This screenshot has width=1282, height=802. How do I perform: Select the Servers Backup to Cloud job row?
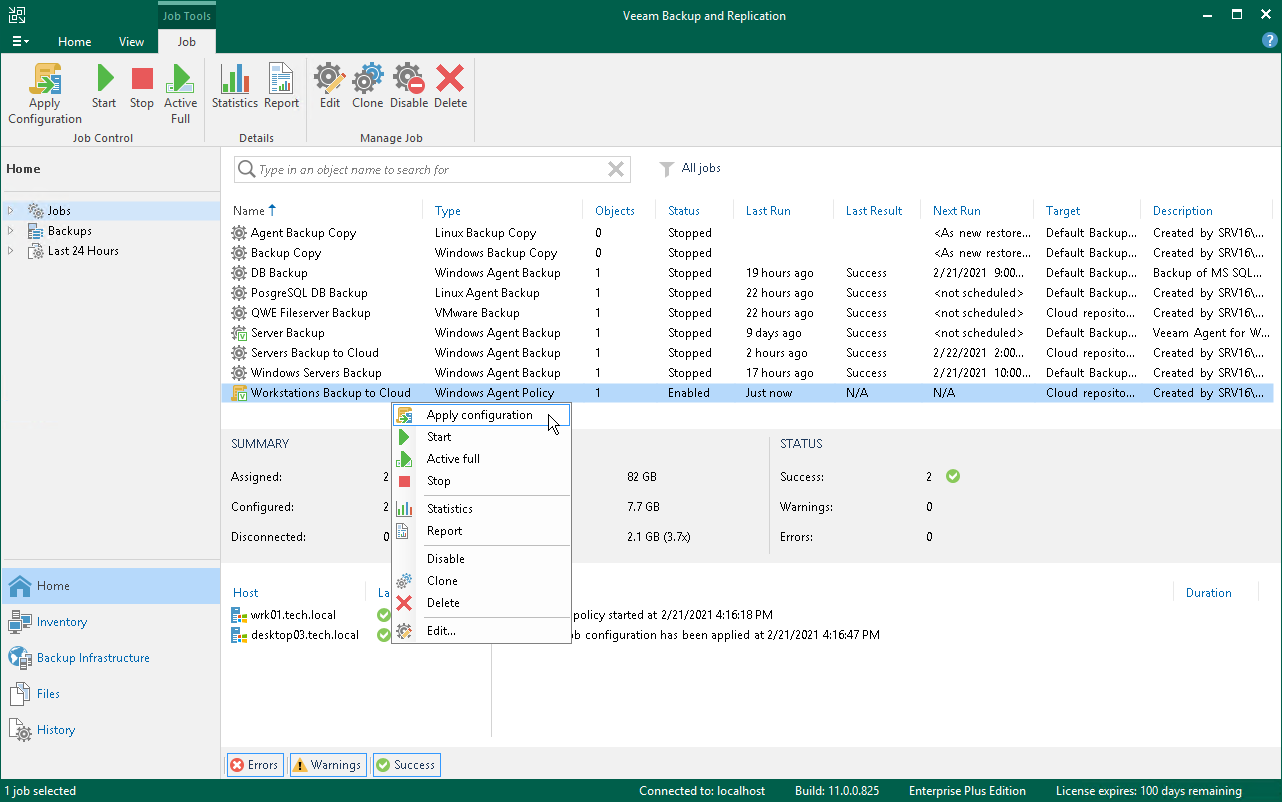click(x=747, y=353)
